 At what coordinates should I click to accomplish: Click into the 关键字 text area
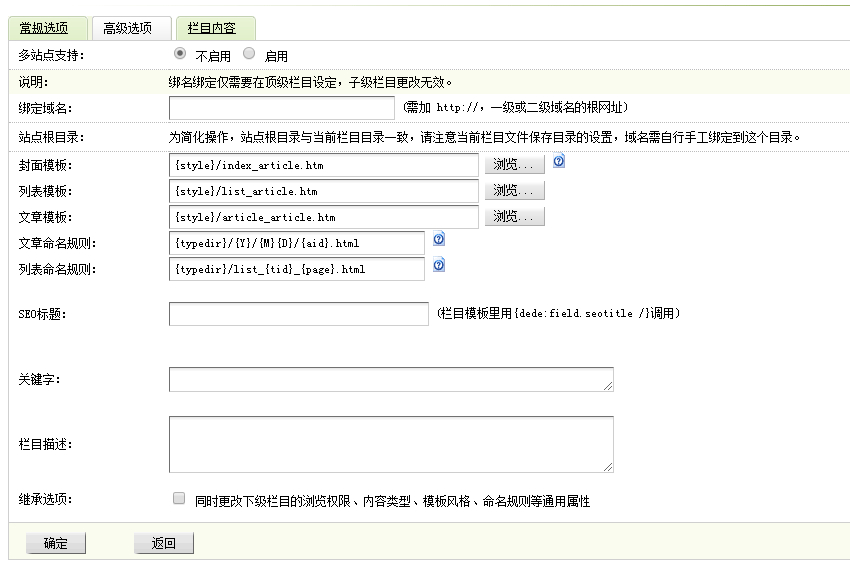(x=391, y=379)
